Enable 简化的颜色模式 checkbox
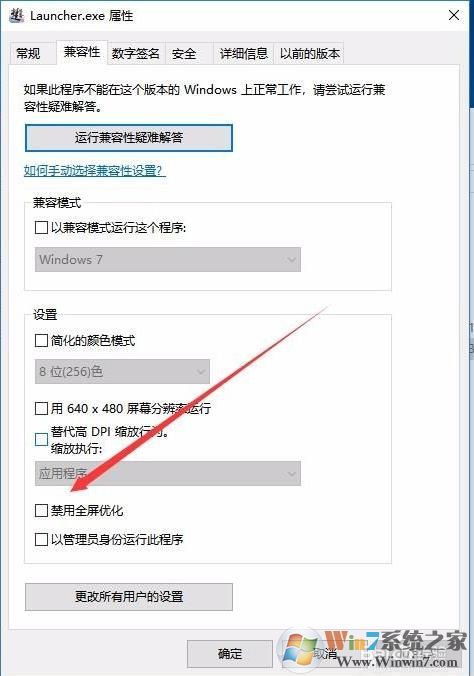The image size is (474, 676). [x=41, y=341]
